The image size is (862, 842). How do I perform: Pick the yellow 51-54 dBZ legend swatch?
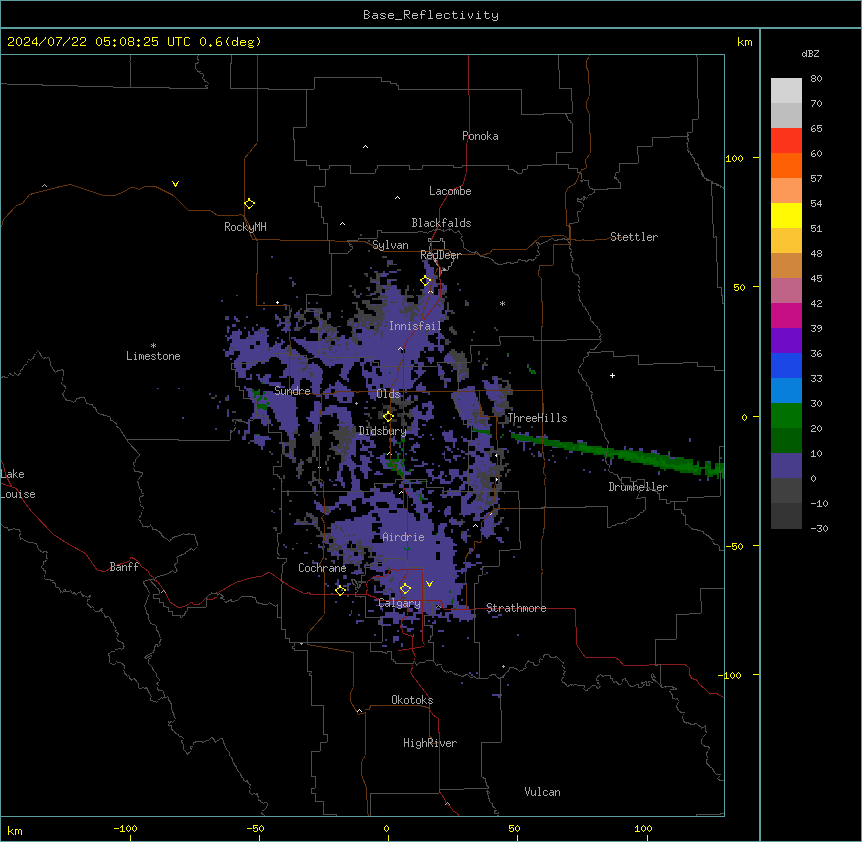[786, 215]
